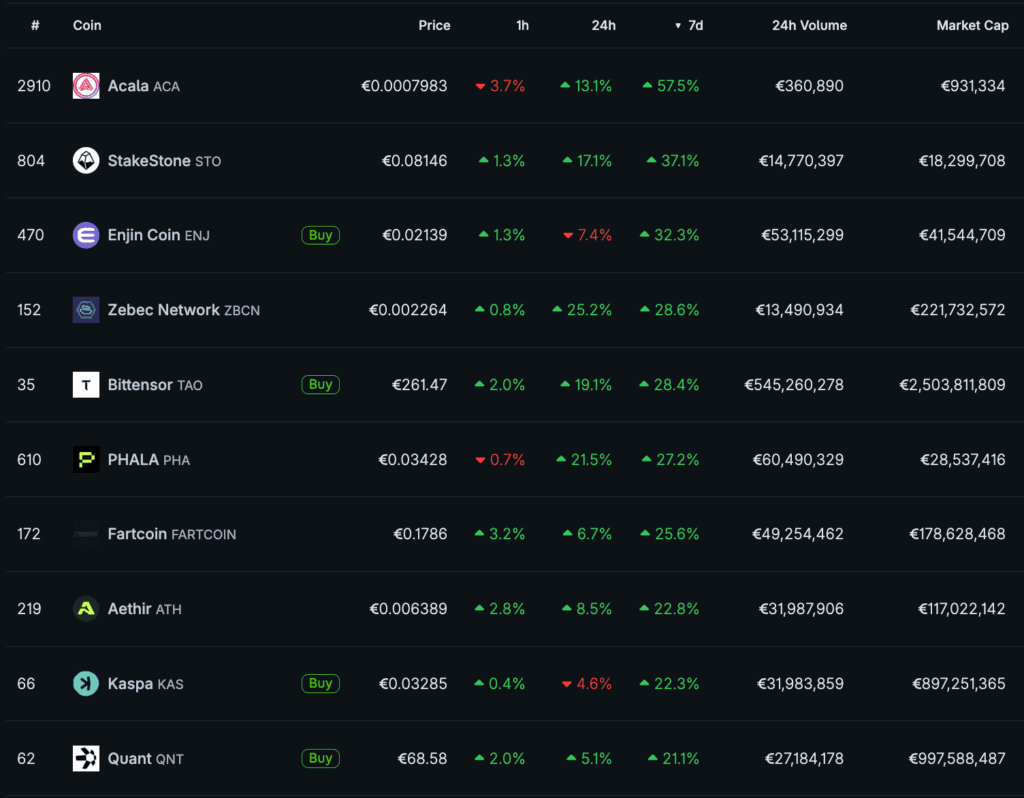This screenshot has width=1024, height=798.
Task: Sort by the Price column header
Action: click(x=434, y=25)
